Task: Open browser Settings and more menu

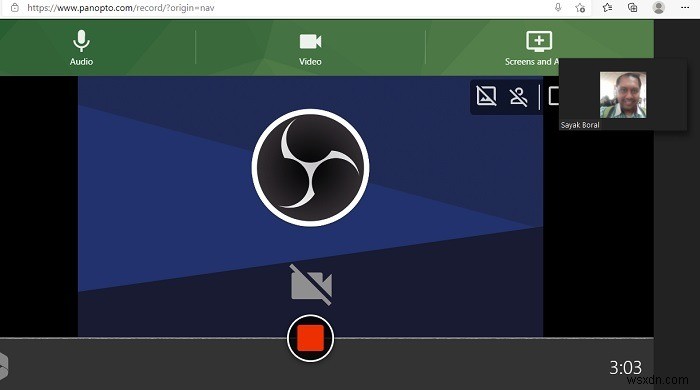Action: click(685, 8)
